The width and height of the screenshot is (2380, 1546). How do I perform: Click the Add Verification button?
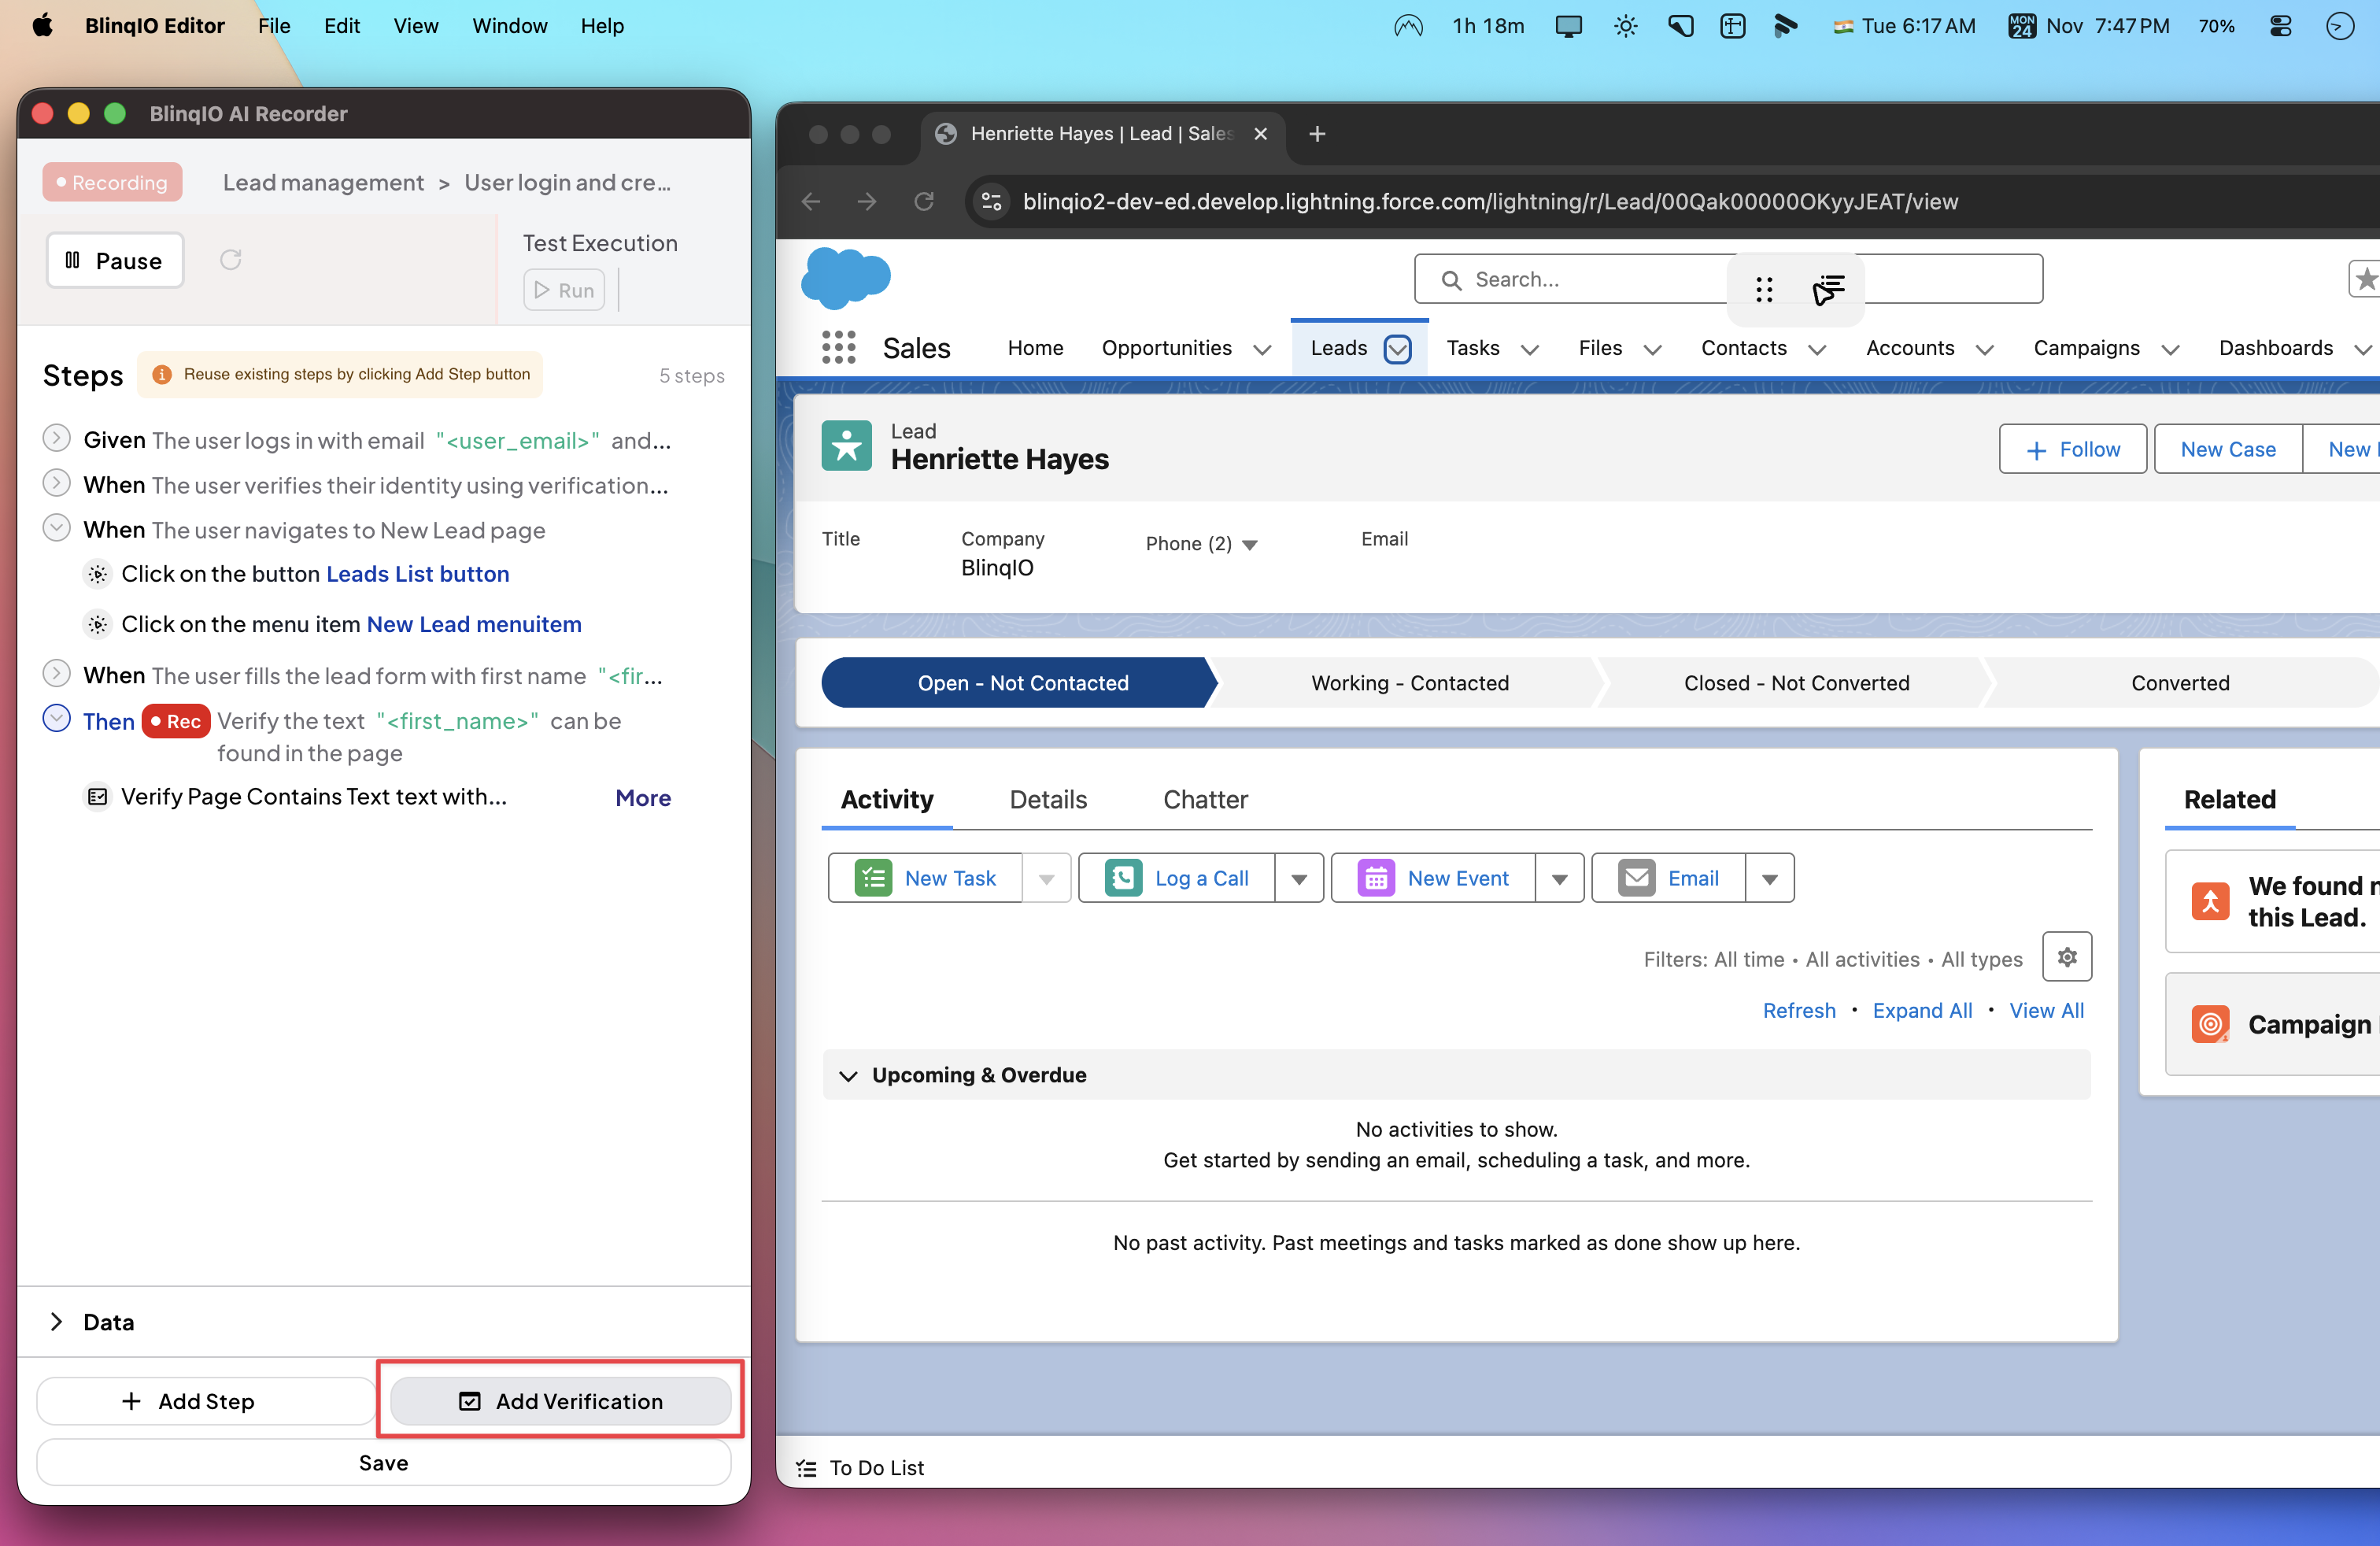(x=560, y=1400)
